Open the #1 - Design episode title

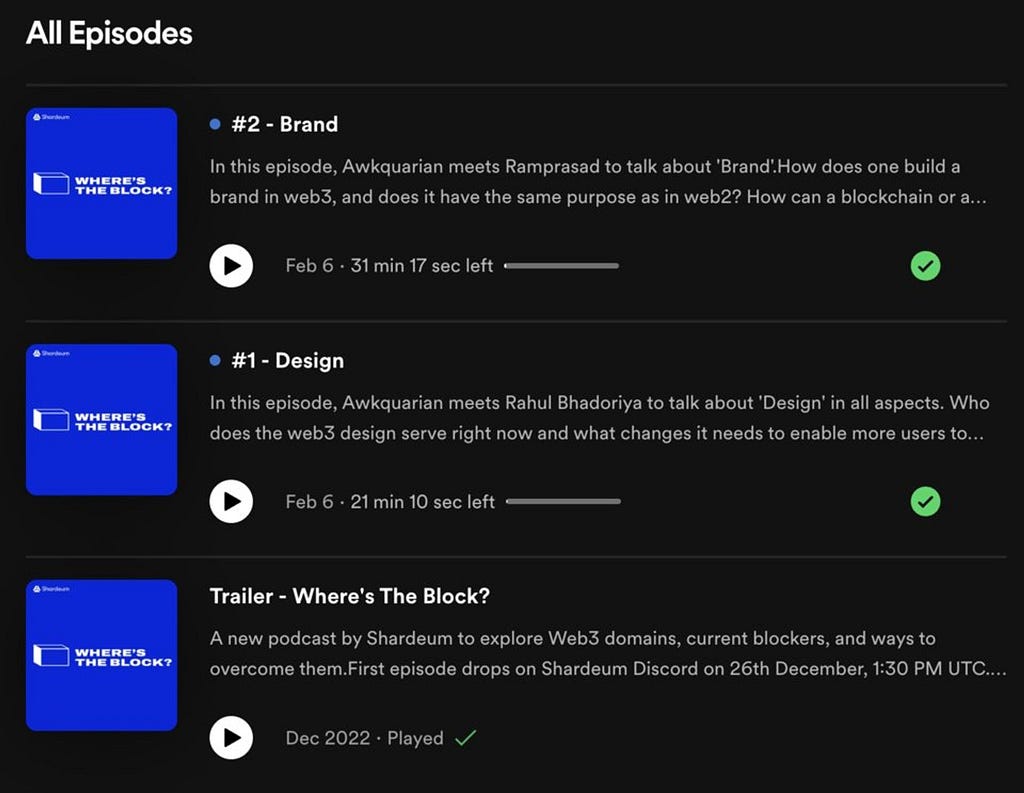pyautogui.click(x=287, y=361)
